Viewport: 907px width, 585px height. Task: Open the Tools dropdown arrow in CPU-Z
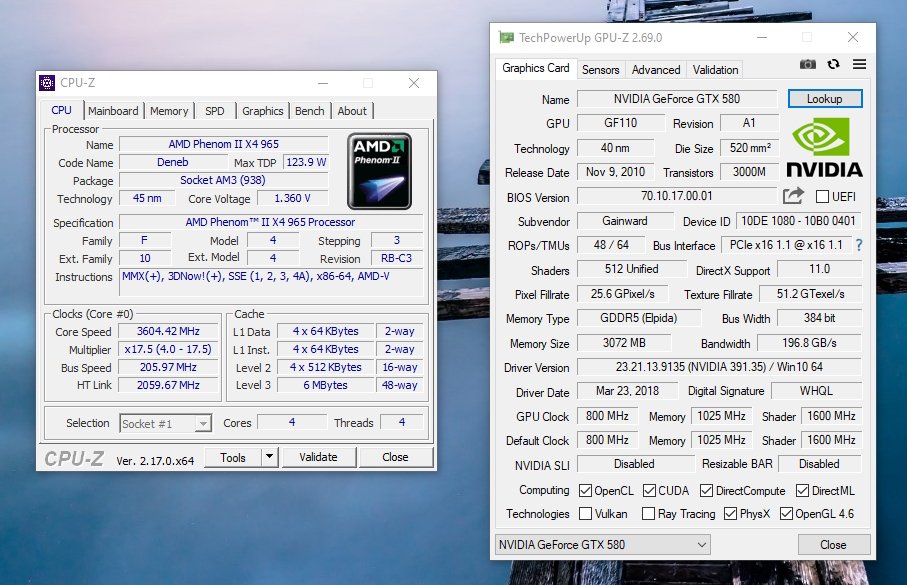270,457
